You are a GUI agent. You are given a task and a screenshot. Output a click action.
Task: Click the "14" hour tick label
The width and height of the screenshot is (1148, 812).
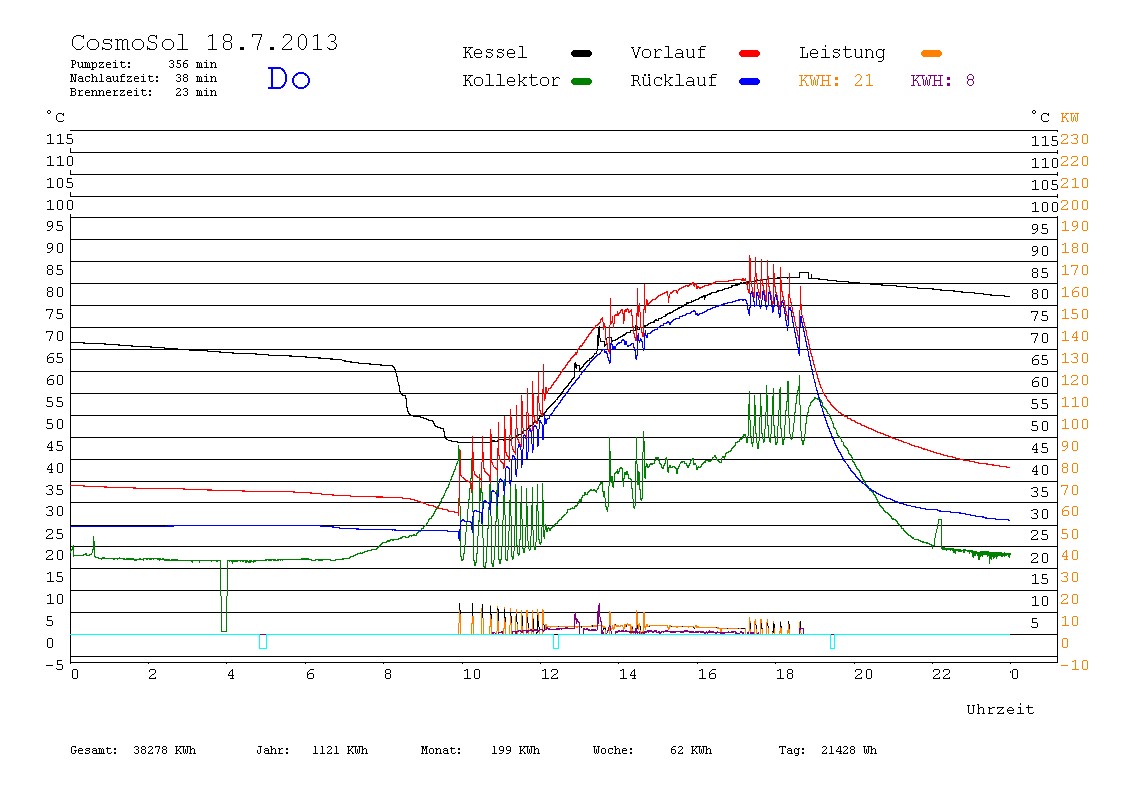628,674
